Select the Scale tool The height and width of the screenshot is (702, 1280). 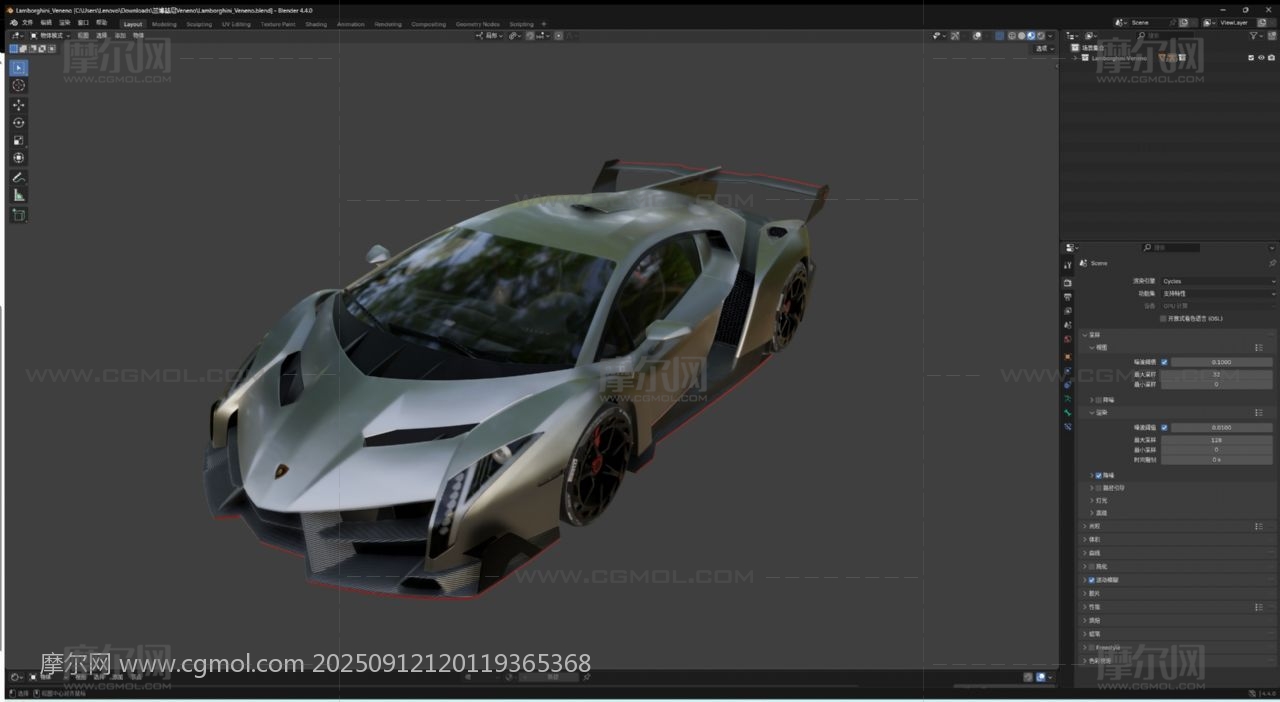coord(18,140)
